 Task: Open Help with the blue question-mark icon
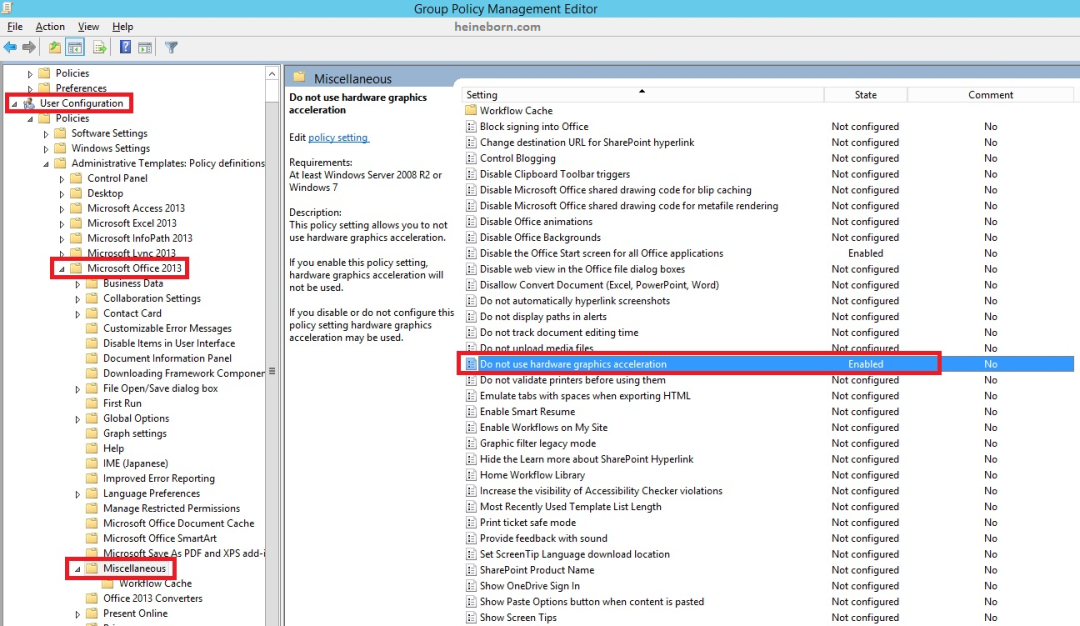click(125, 48)
